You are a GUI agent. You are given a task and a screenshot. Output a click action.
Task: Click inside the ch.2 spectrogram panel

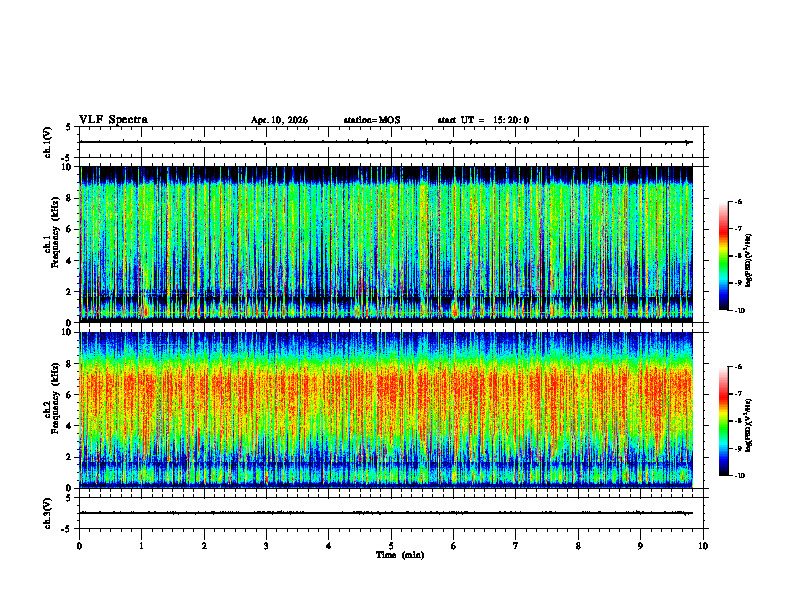[x=386, y=410]
